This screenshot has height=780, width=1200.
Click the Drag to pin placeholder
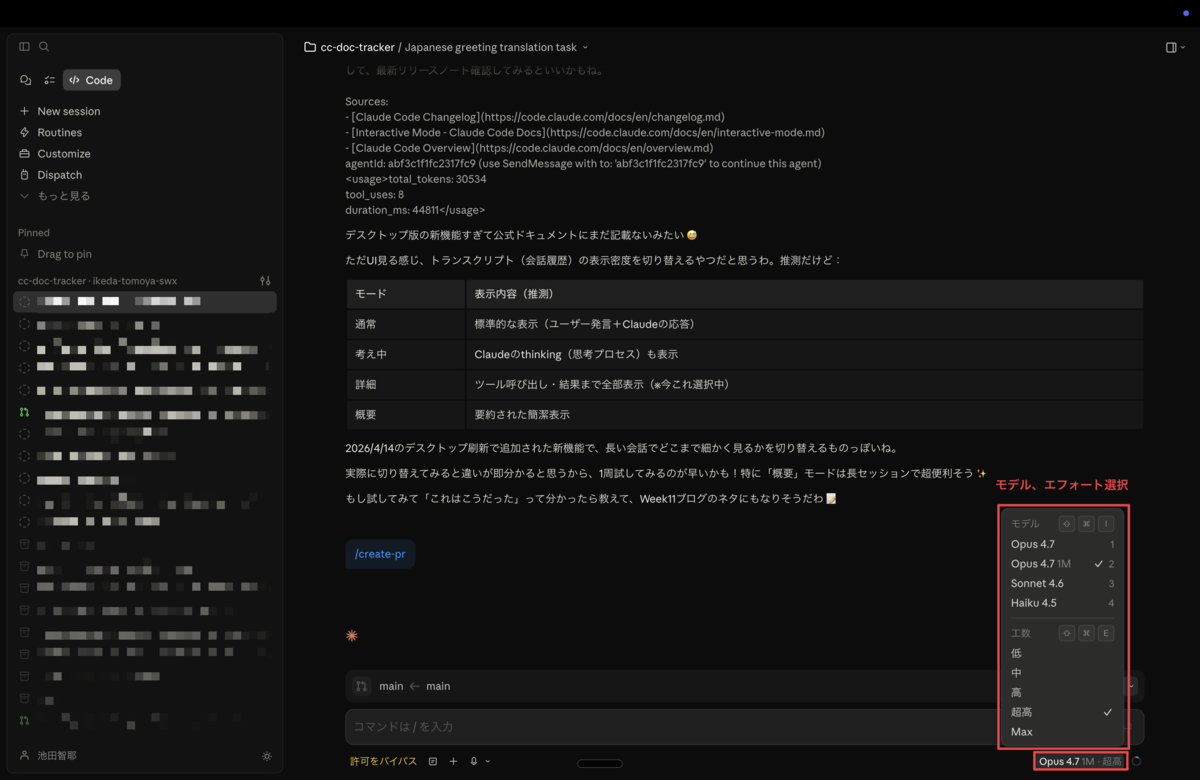pos(56,254)
